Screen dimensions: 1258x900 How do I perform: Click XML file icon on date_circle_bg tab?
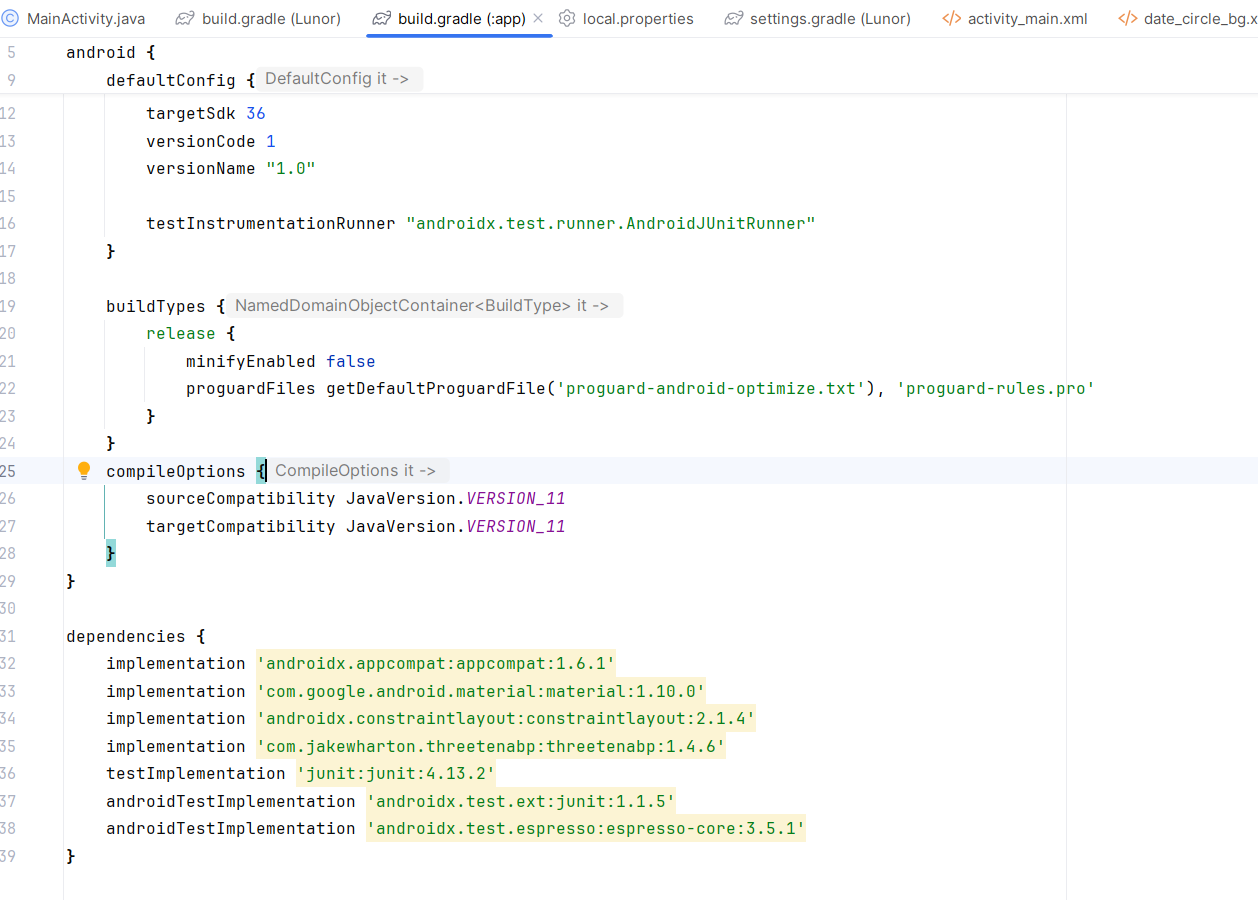tap(1128, 19)
